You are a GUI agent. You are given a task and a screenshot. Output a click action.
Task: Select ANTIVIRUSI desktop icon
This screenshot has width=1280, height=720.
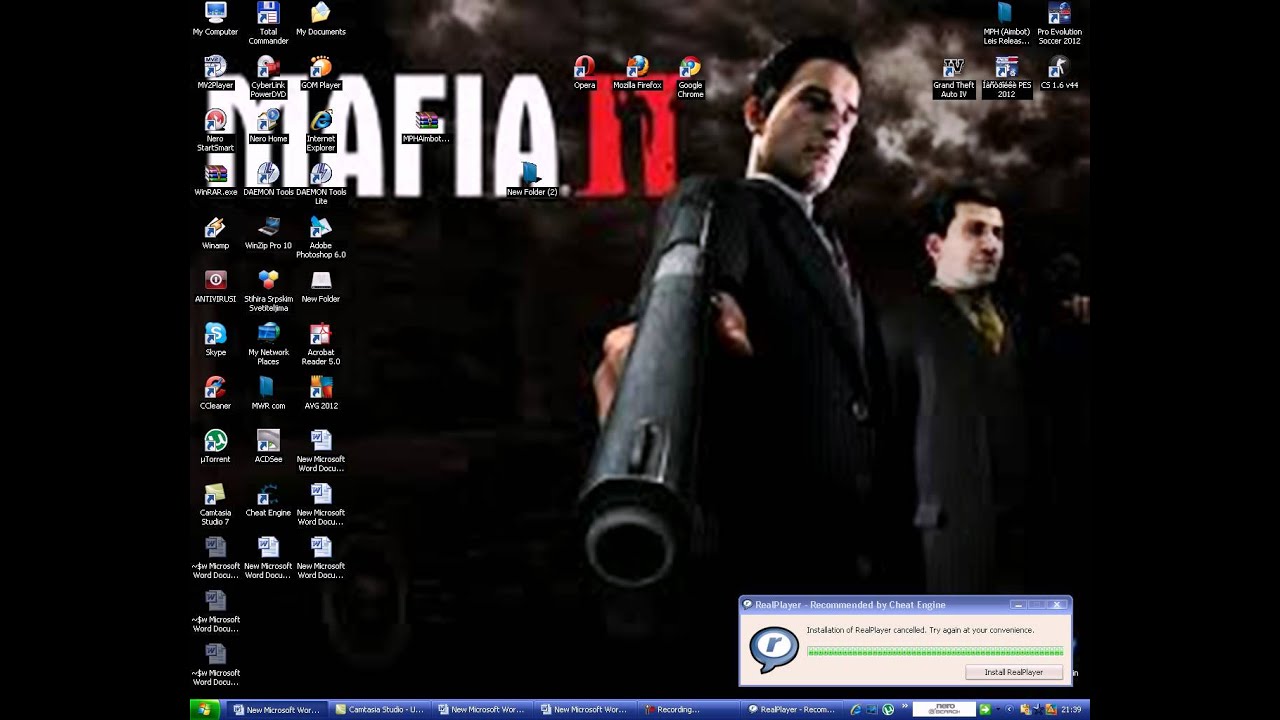click(215, 287)
